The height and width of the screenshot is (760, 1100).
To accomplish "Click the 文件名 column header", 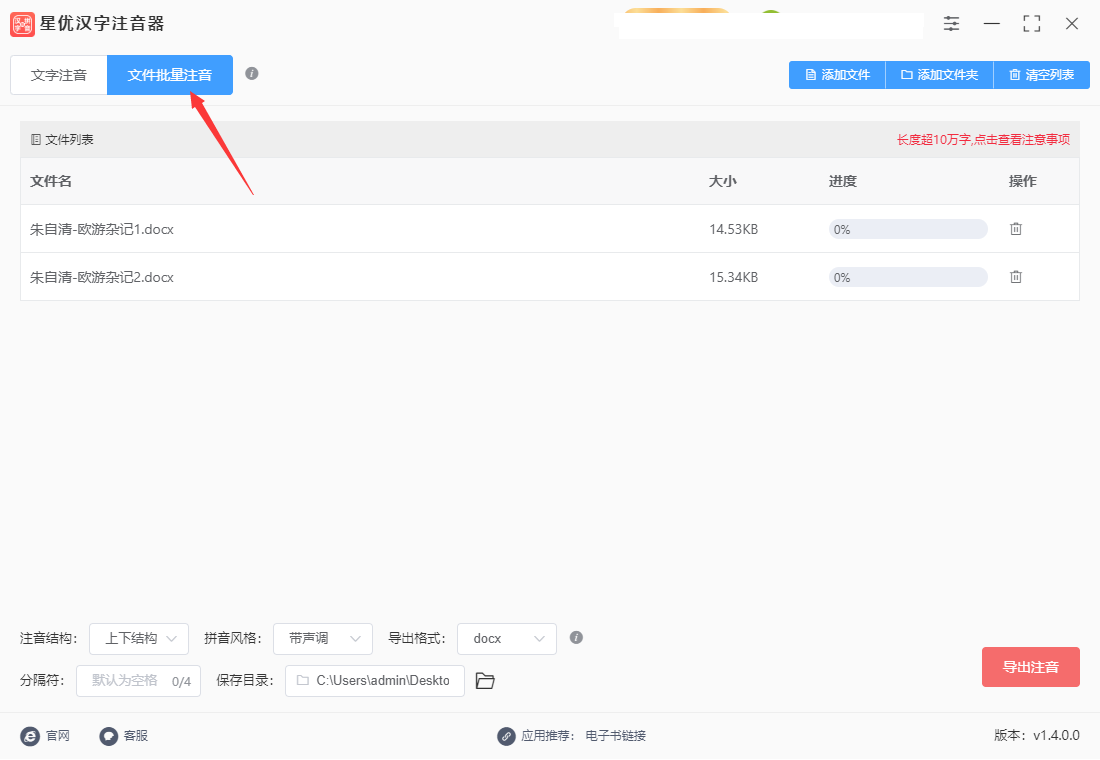I will coord(51,181).
